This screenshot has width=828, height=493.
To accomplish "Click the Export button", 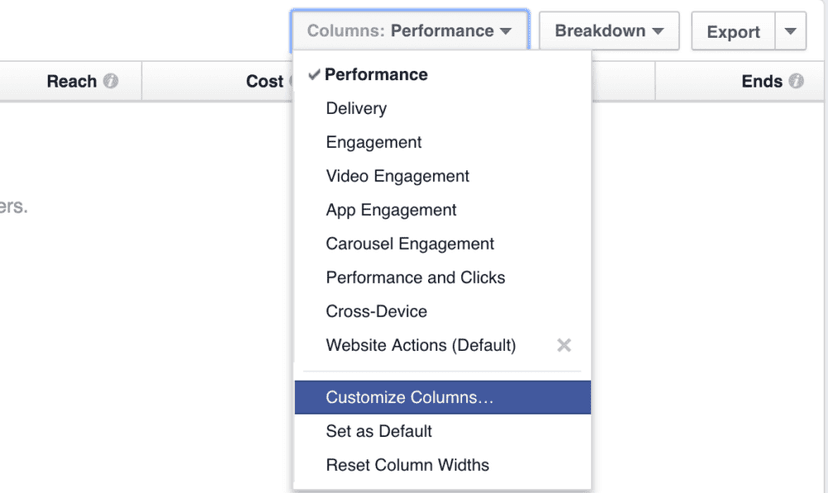I will (x=733, y=31).
